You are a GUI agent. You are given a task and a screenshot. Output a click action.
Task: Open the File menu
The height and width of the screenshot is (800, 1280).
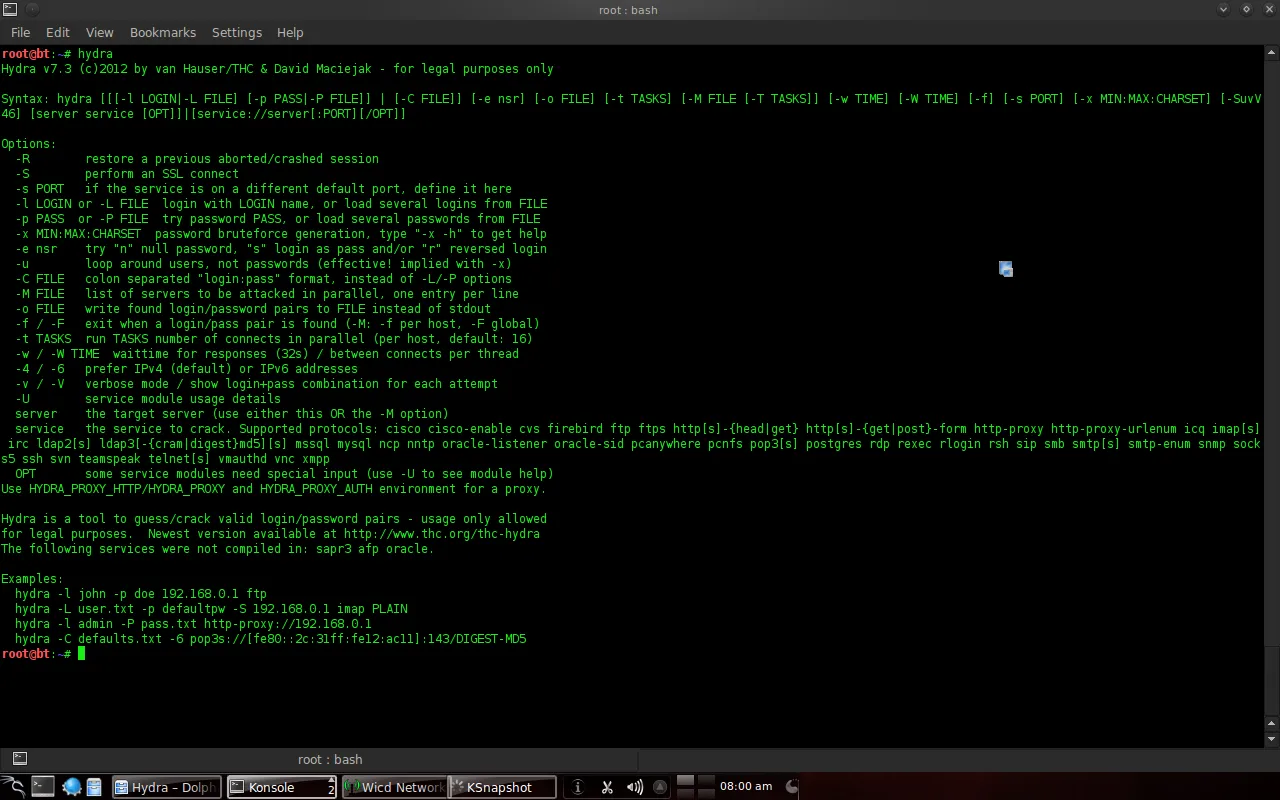(x=20, y=32)
